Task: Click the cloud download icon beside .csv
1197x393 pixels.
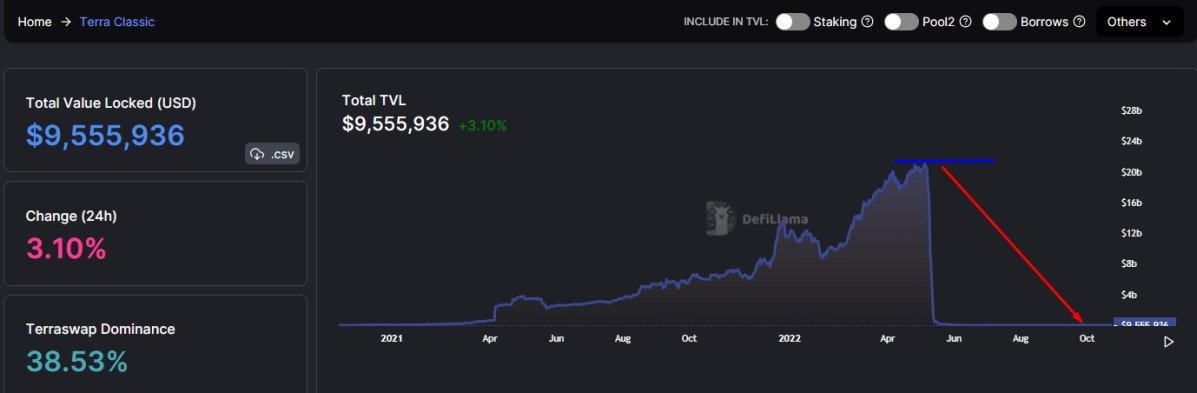Action: [256, 153]
